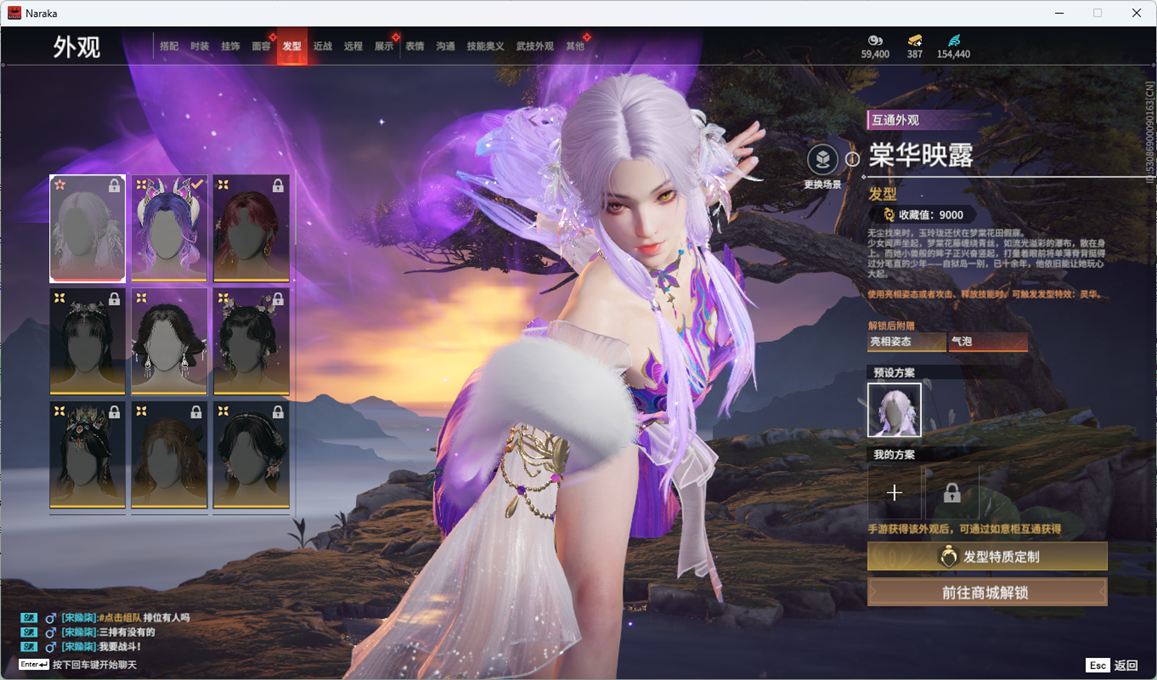Image resolution: width=1157 pixels, height=680 pixels.
Task: Switch to the 其他 tab
Action: (575, 46)
